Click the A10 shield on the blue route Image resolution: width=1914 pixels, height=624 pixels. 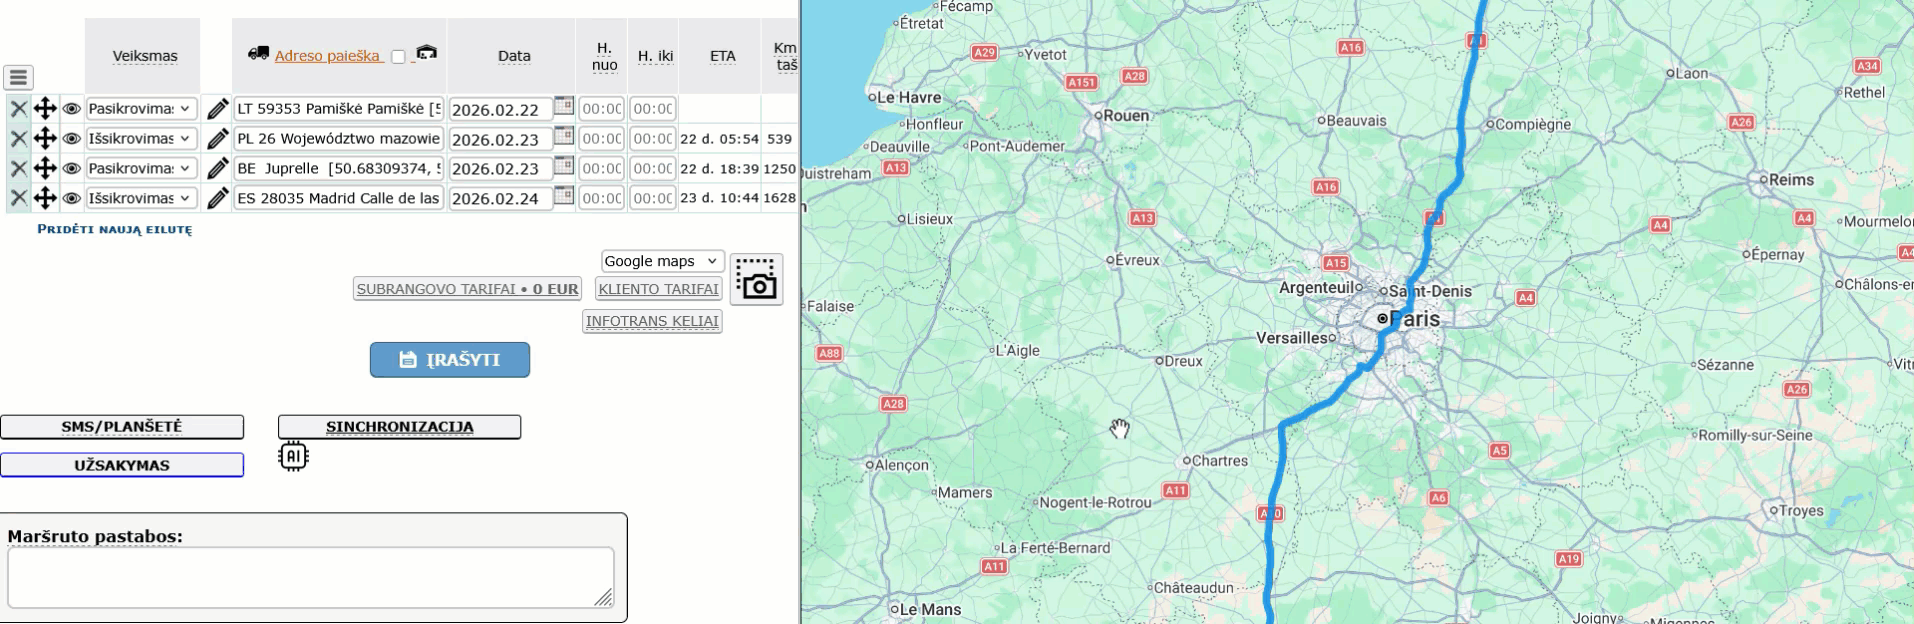pos(1270,513)
